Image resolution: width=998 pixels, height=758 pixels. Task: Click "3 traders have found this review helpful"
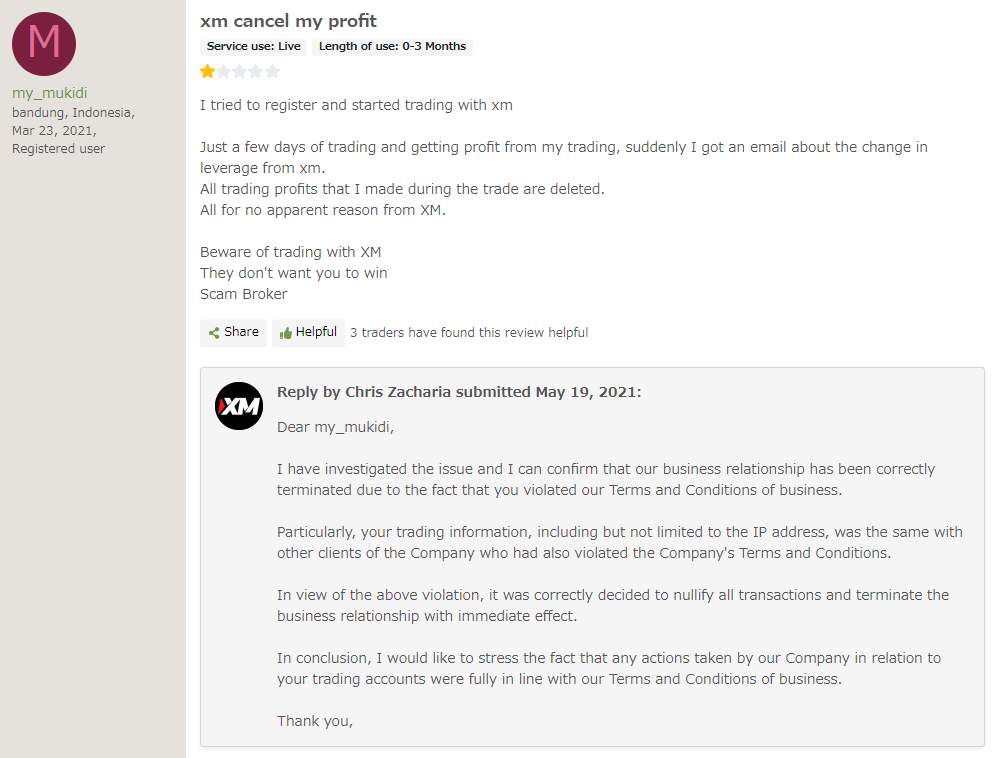(x=469, y=332)
